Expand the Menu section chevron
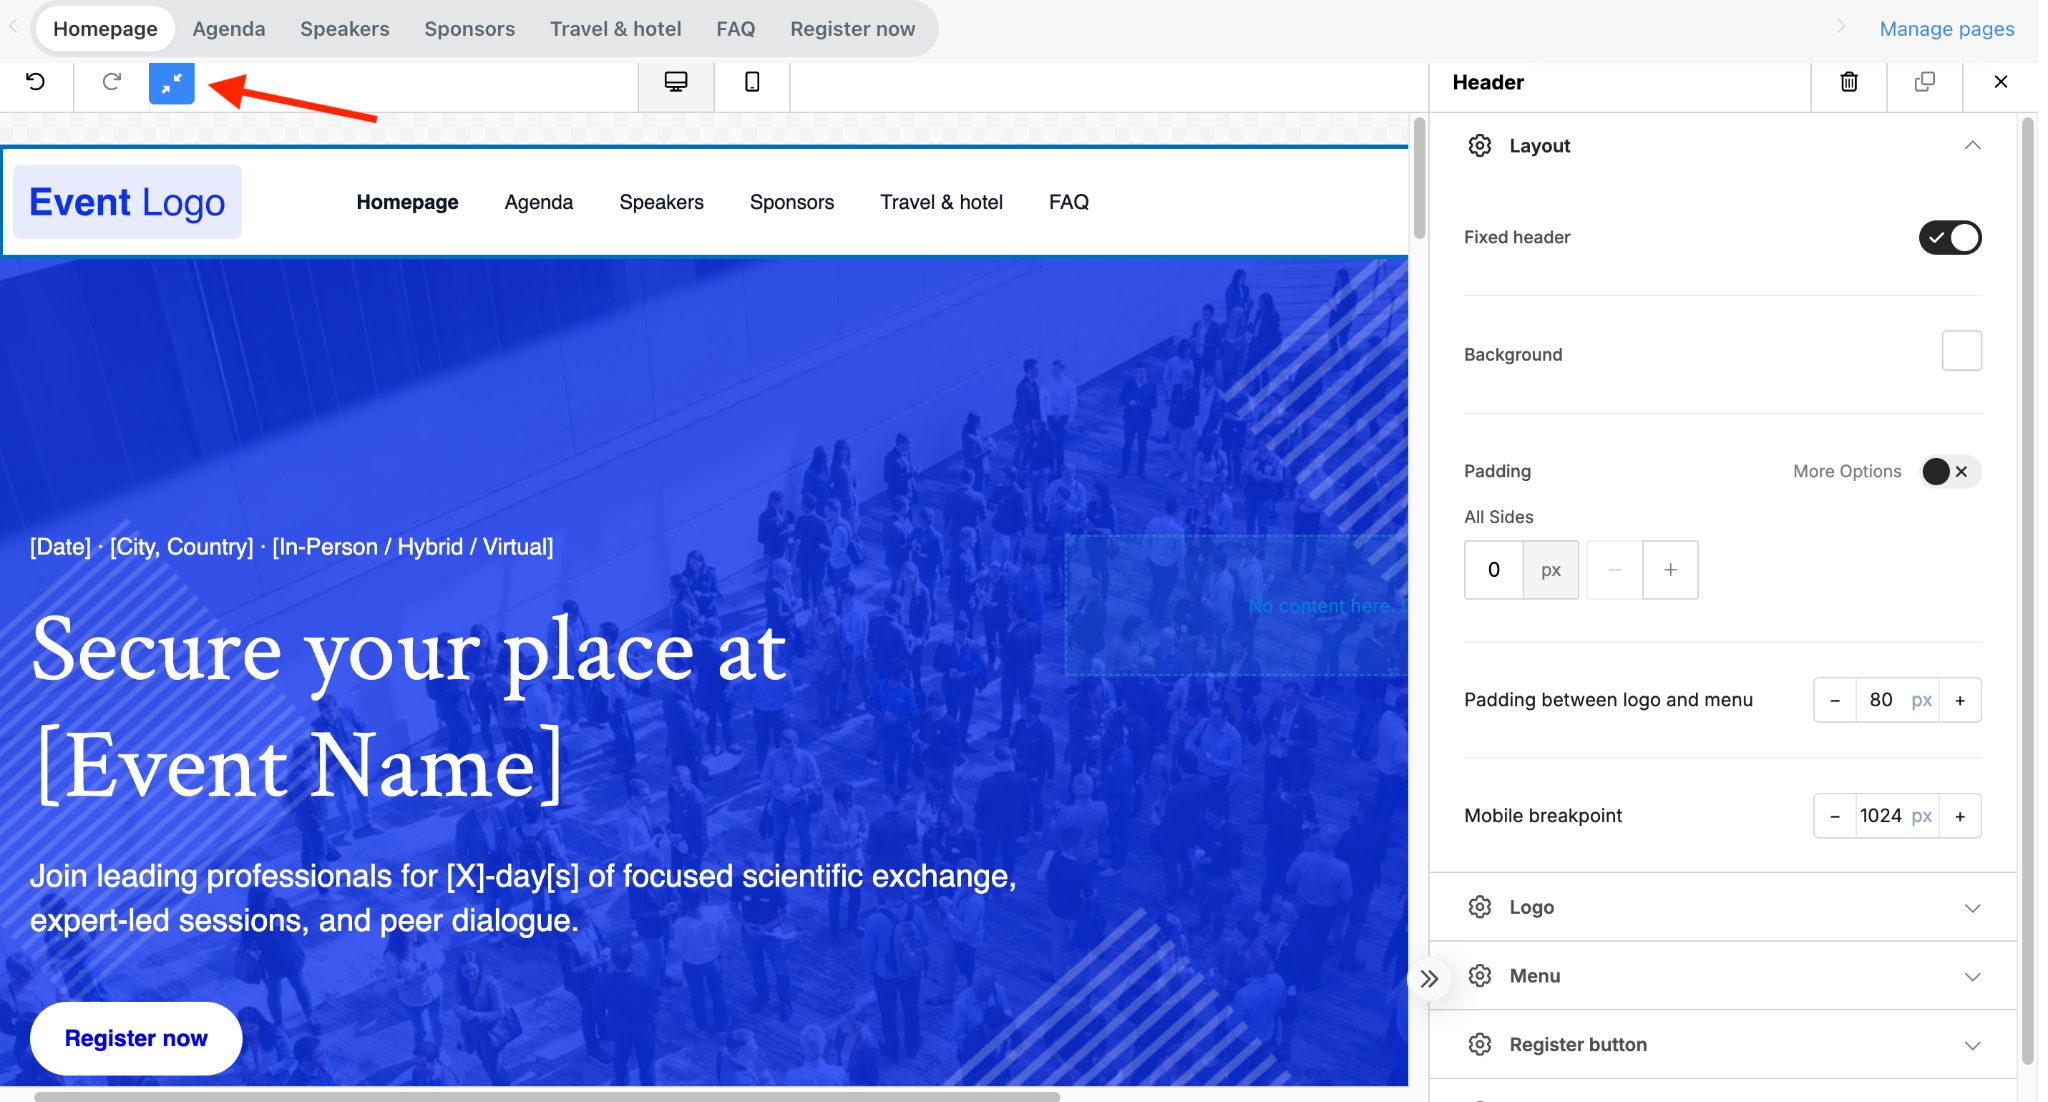This screenshot has width=2048, height=1102. tap(1972, 977)
